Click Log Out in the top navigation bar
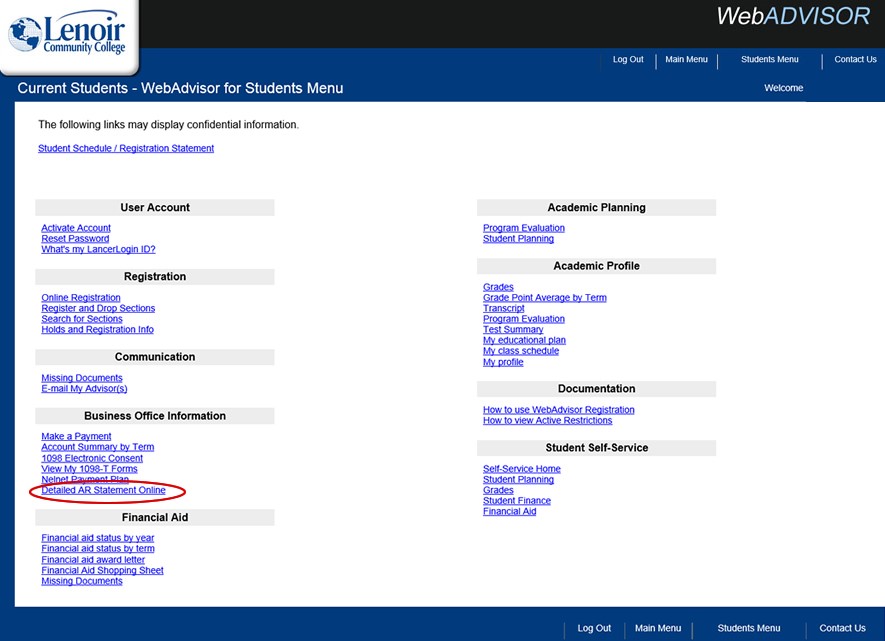This screenshot has height=641, width=885. tap(628, 60)
